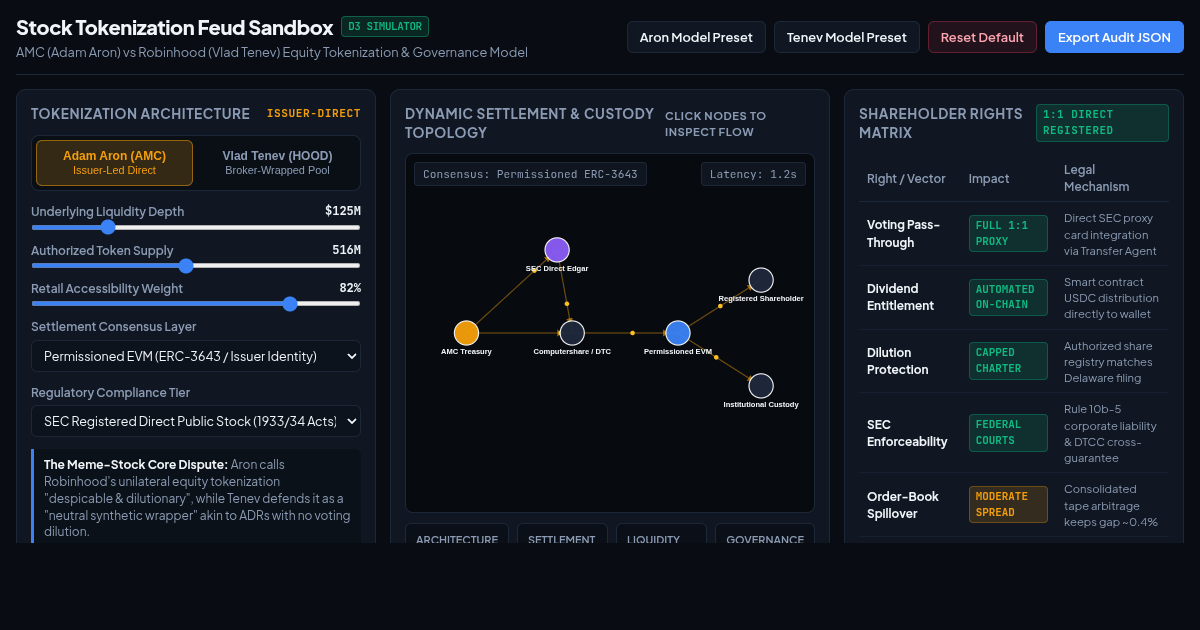
Task: Select the Voting Pass-Through row label
Action: [x=903, y=234]
